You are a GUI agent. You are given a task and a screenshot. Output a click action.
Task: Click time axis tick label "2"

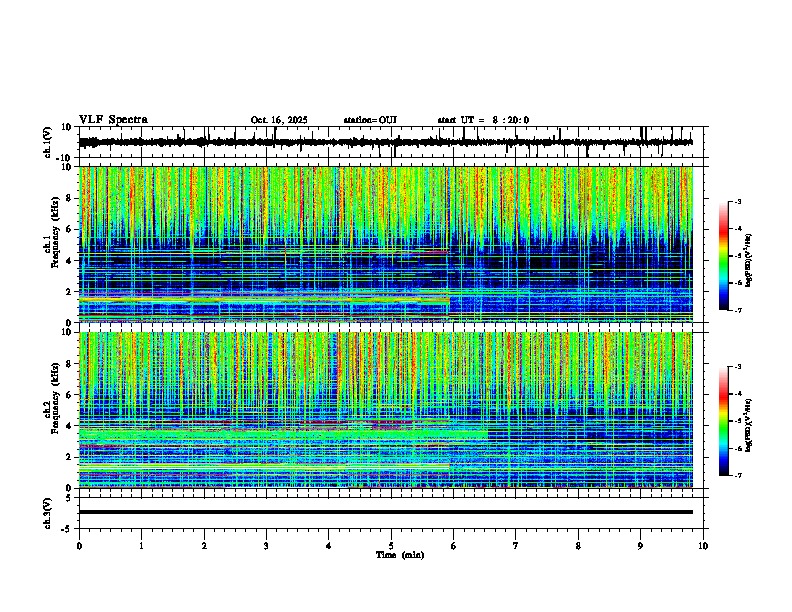point(204,546)
